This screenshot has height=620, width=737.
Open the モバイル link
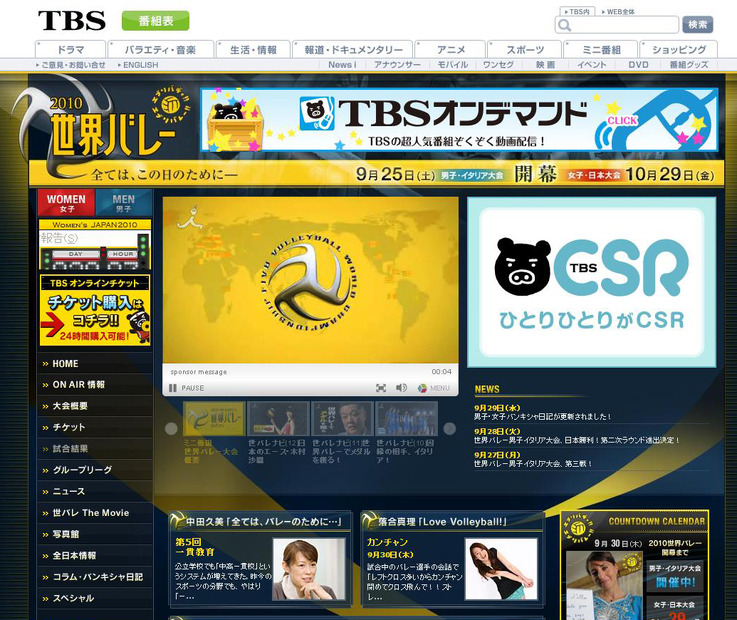[x=453, y=65]
